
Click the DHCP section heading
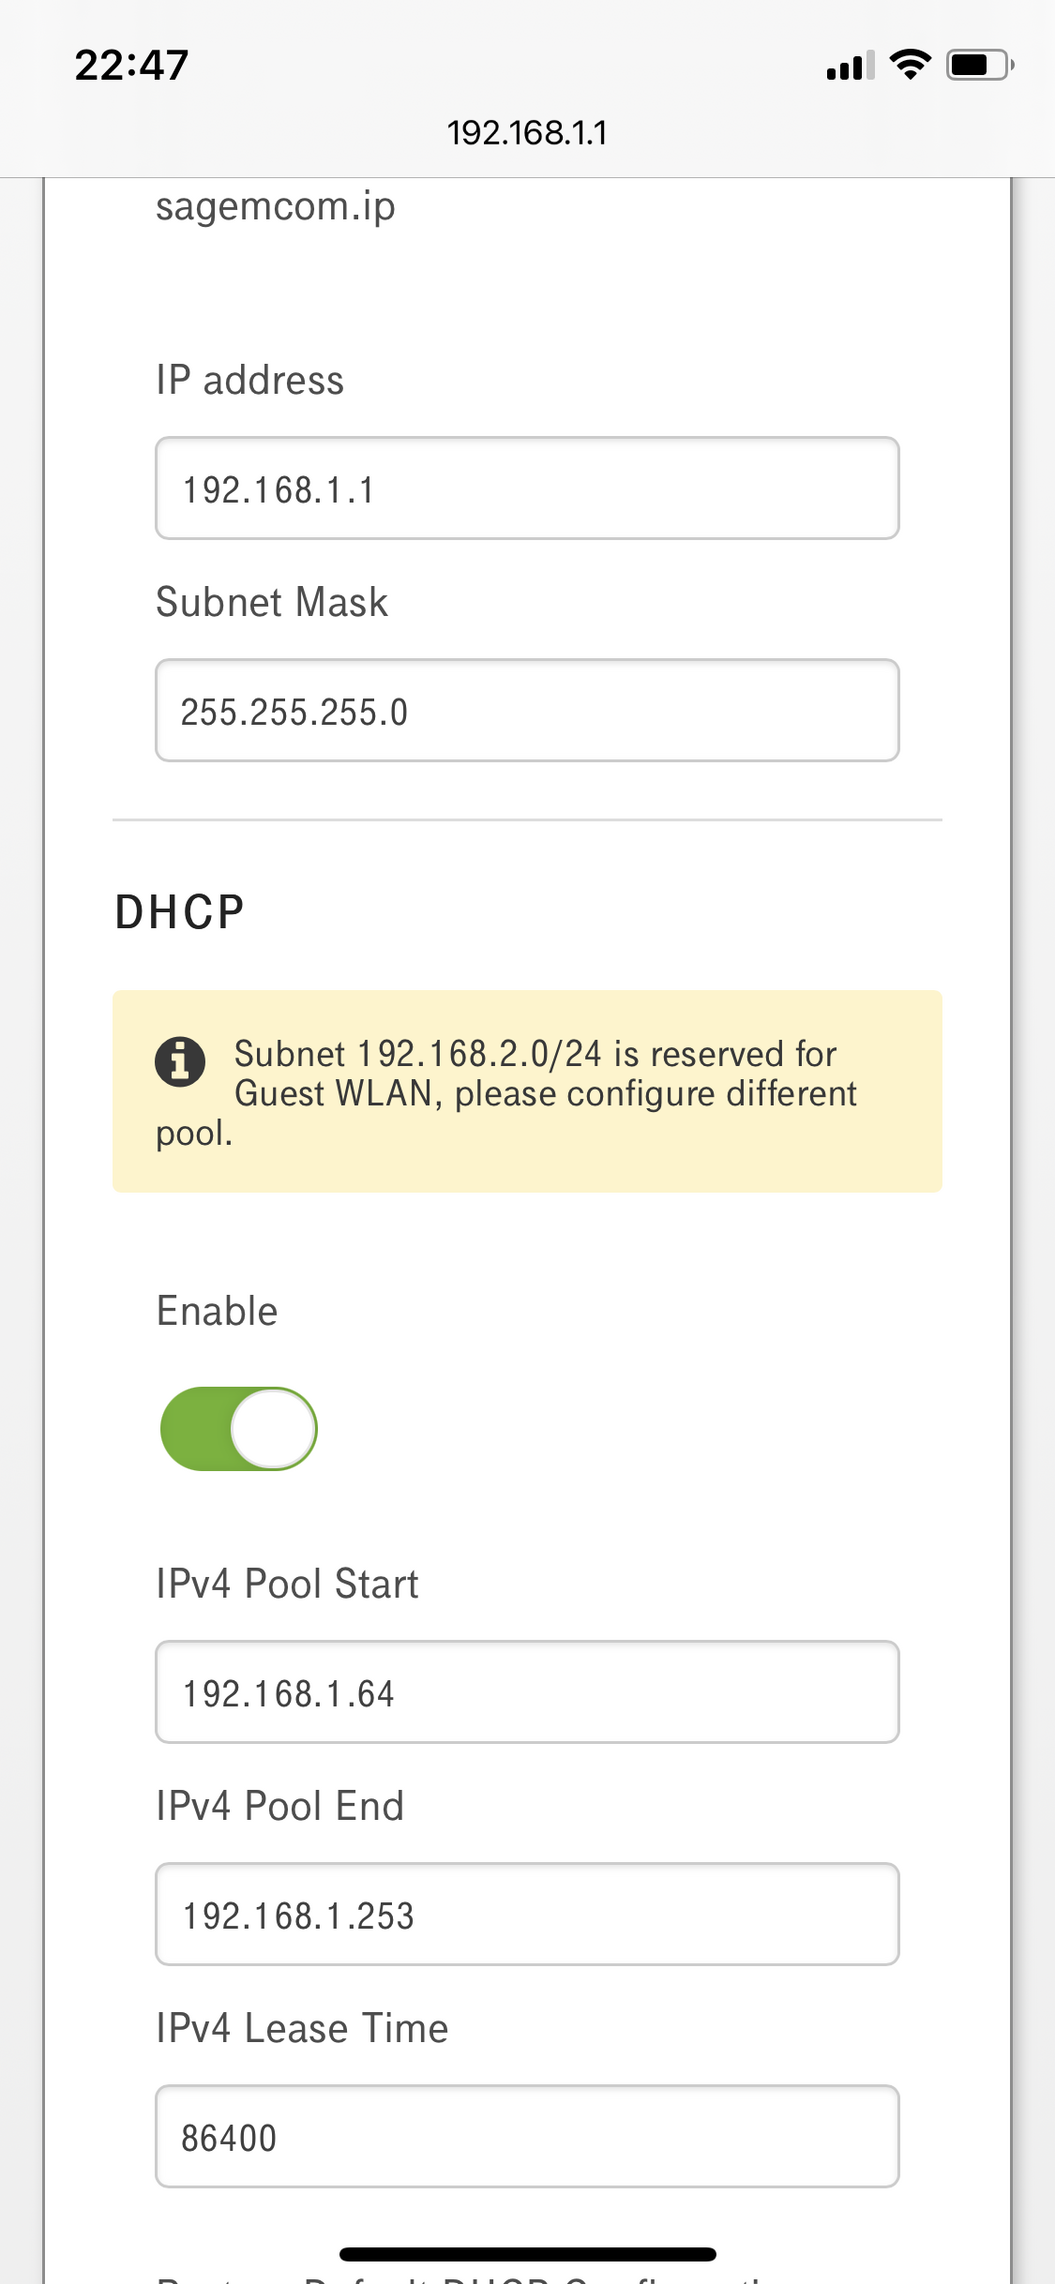[180, 912]
